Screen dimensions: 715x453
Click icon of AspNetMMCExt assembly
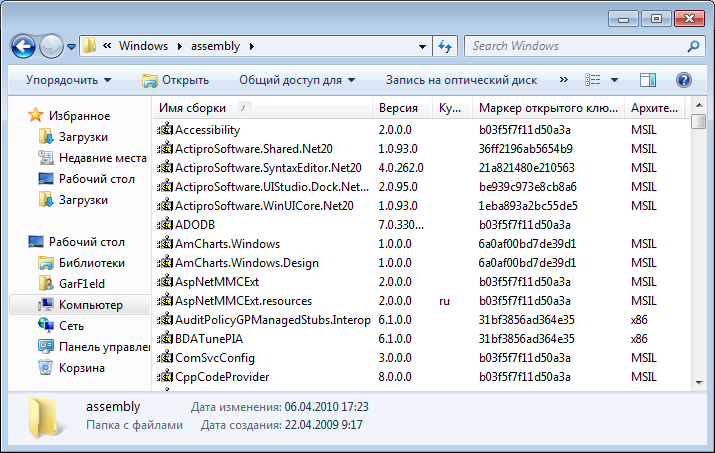[165, 281]
